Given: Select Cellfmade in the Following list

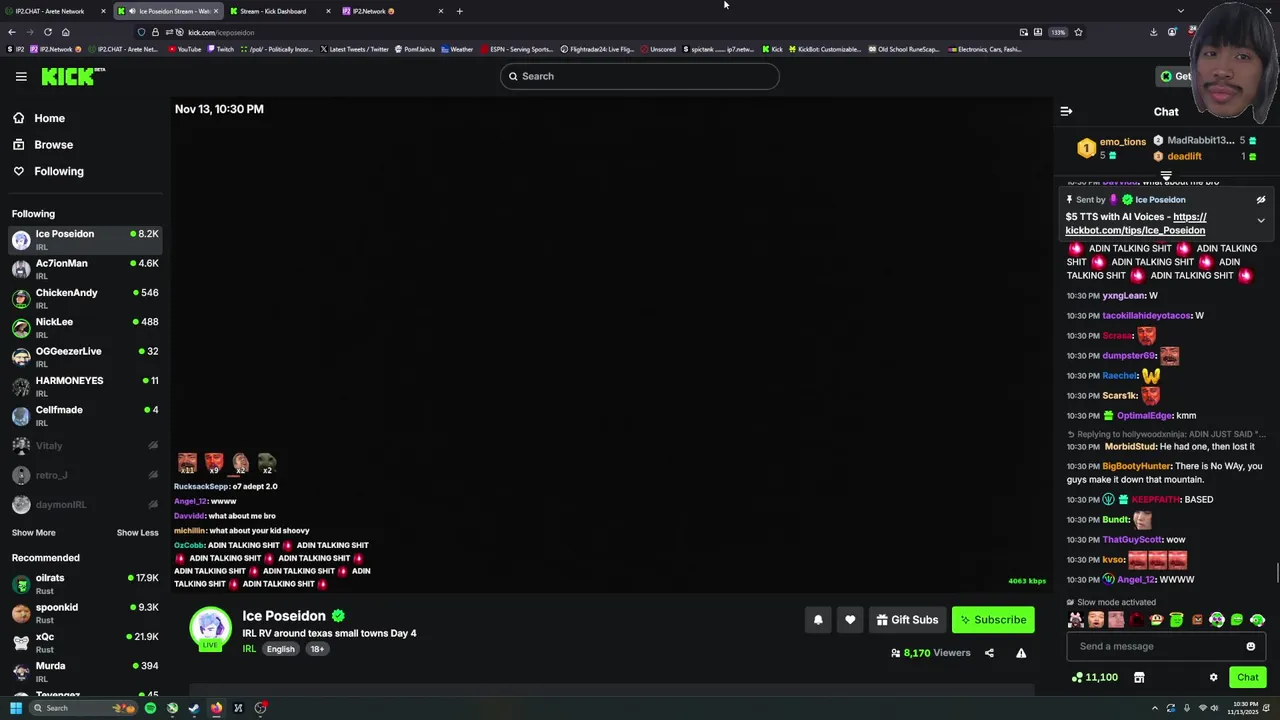Looking at the screenshot, I should pos(85,415).
